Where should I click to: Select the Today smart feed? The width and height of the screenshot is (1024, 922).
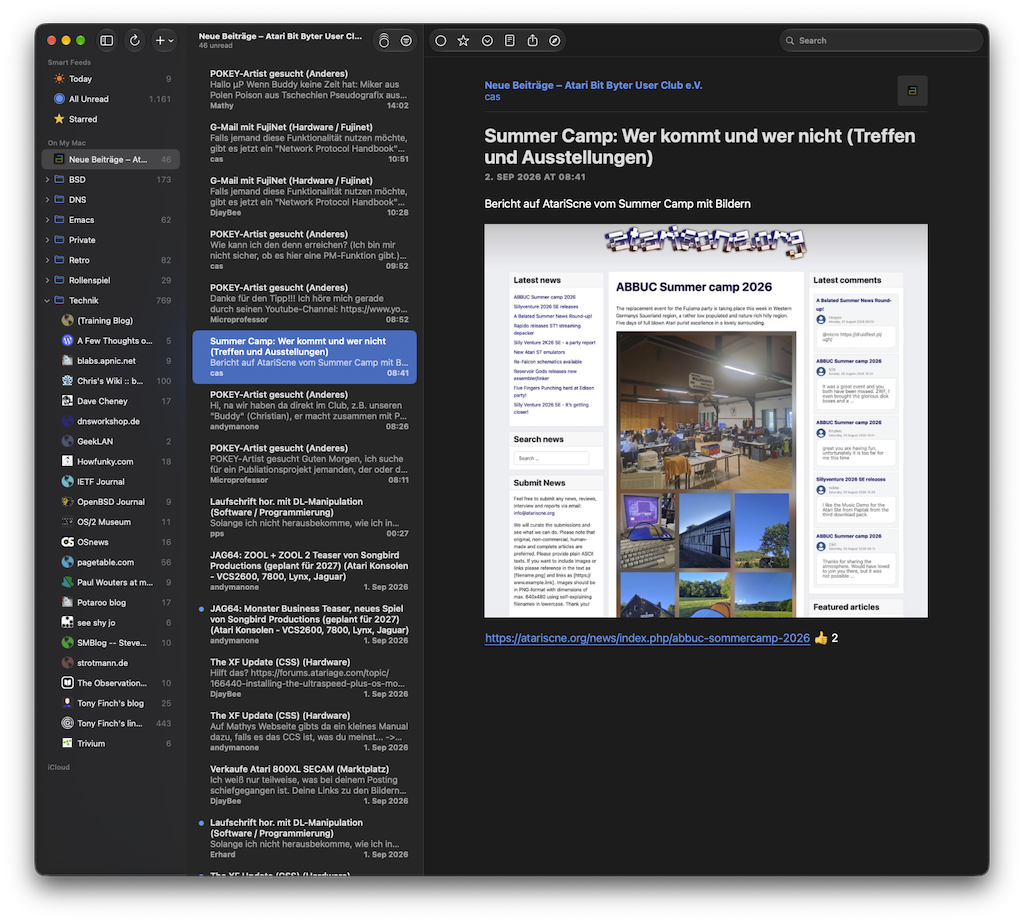click(x=110, y=79)
